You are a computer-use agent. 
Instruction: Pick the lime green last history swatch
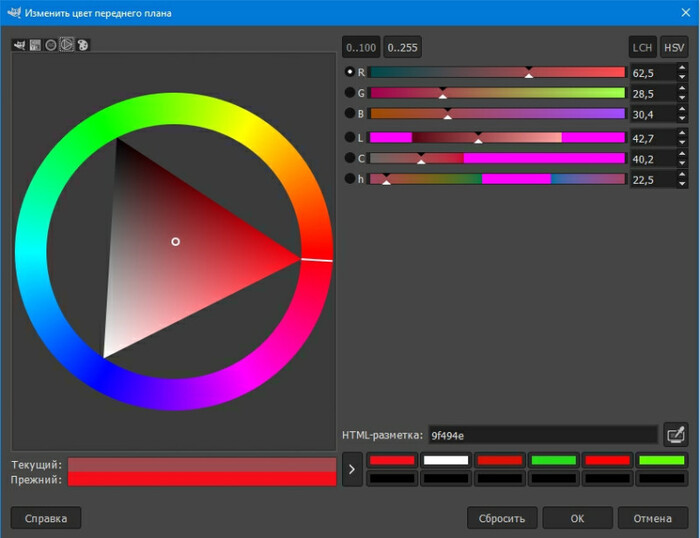(x=662, y=460)
